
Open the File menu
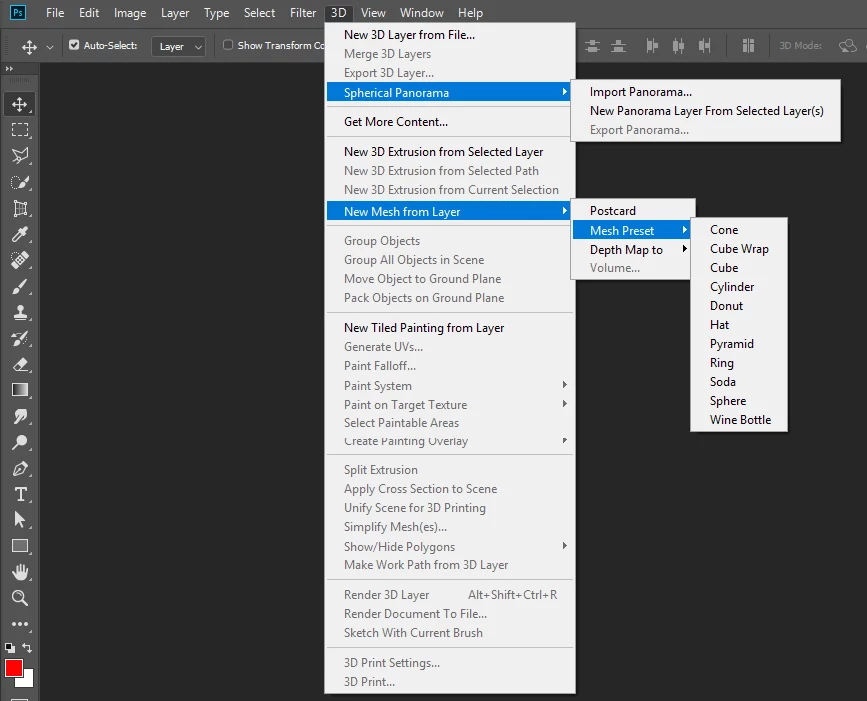click(x=55, y=13)
